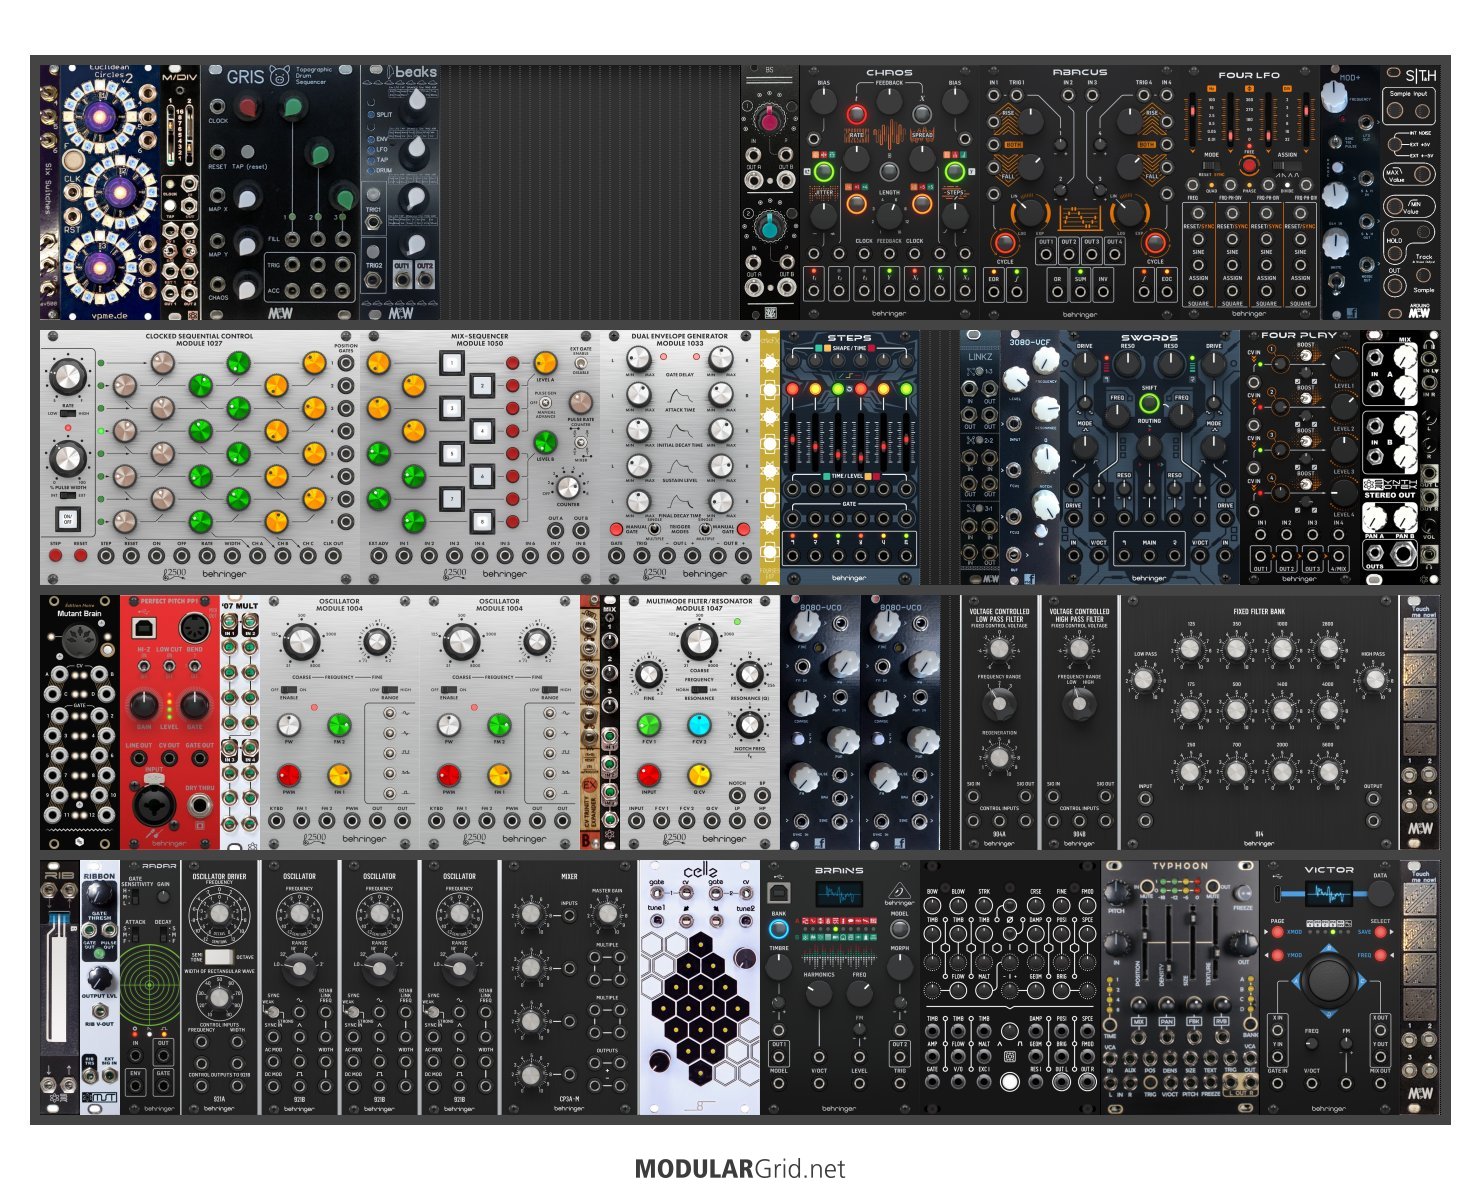Click the yellow Q CV knob on Module 1047
The height and width of the screenshot is (1190, 1481).
(699, 774)
